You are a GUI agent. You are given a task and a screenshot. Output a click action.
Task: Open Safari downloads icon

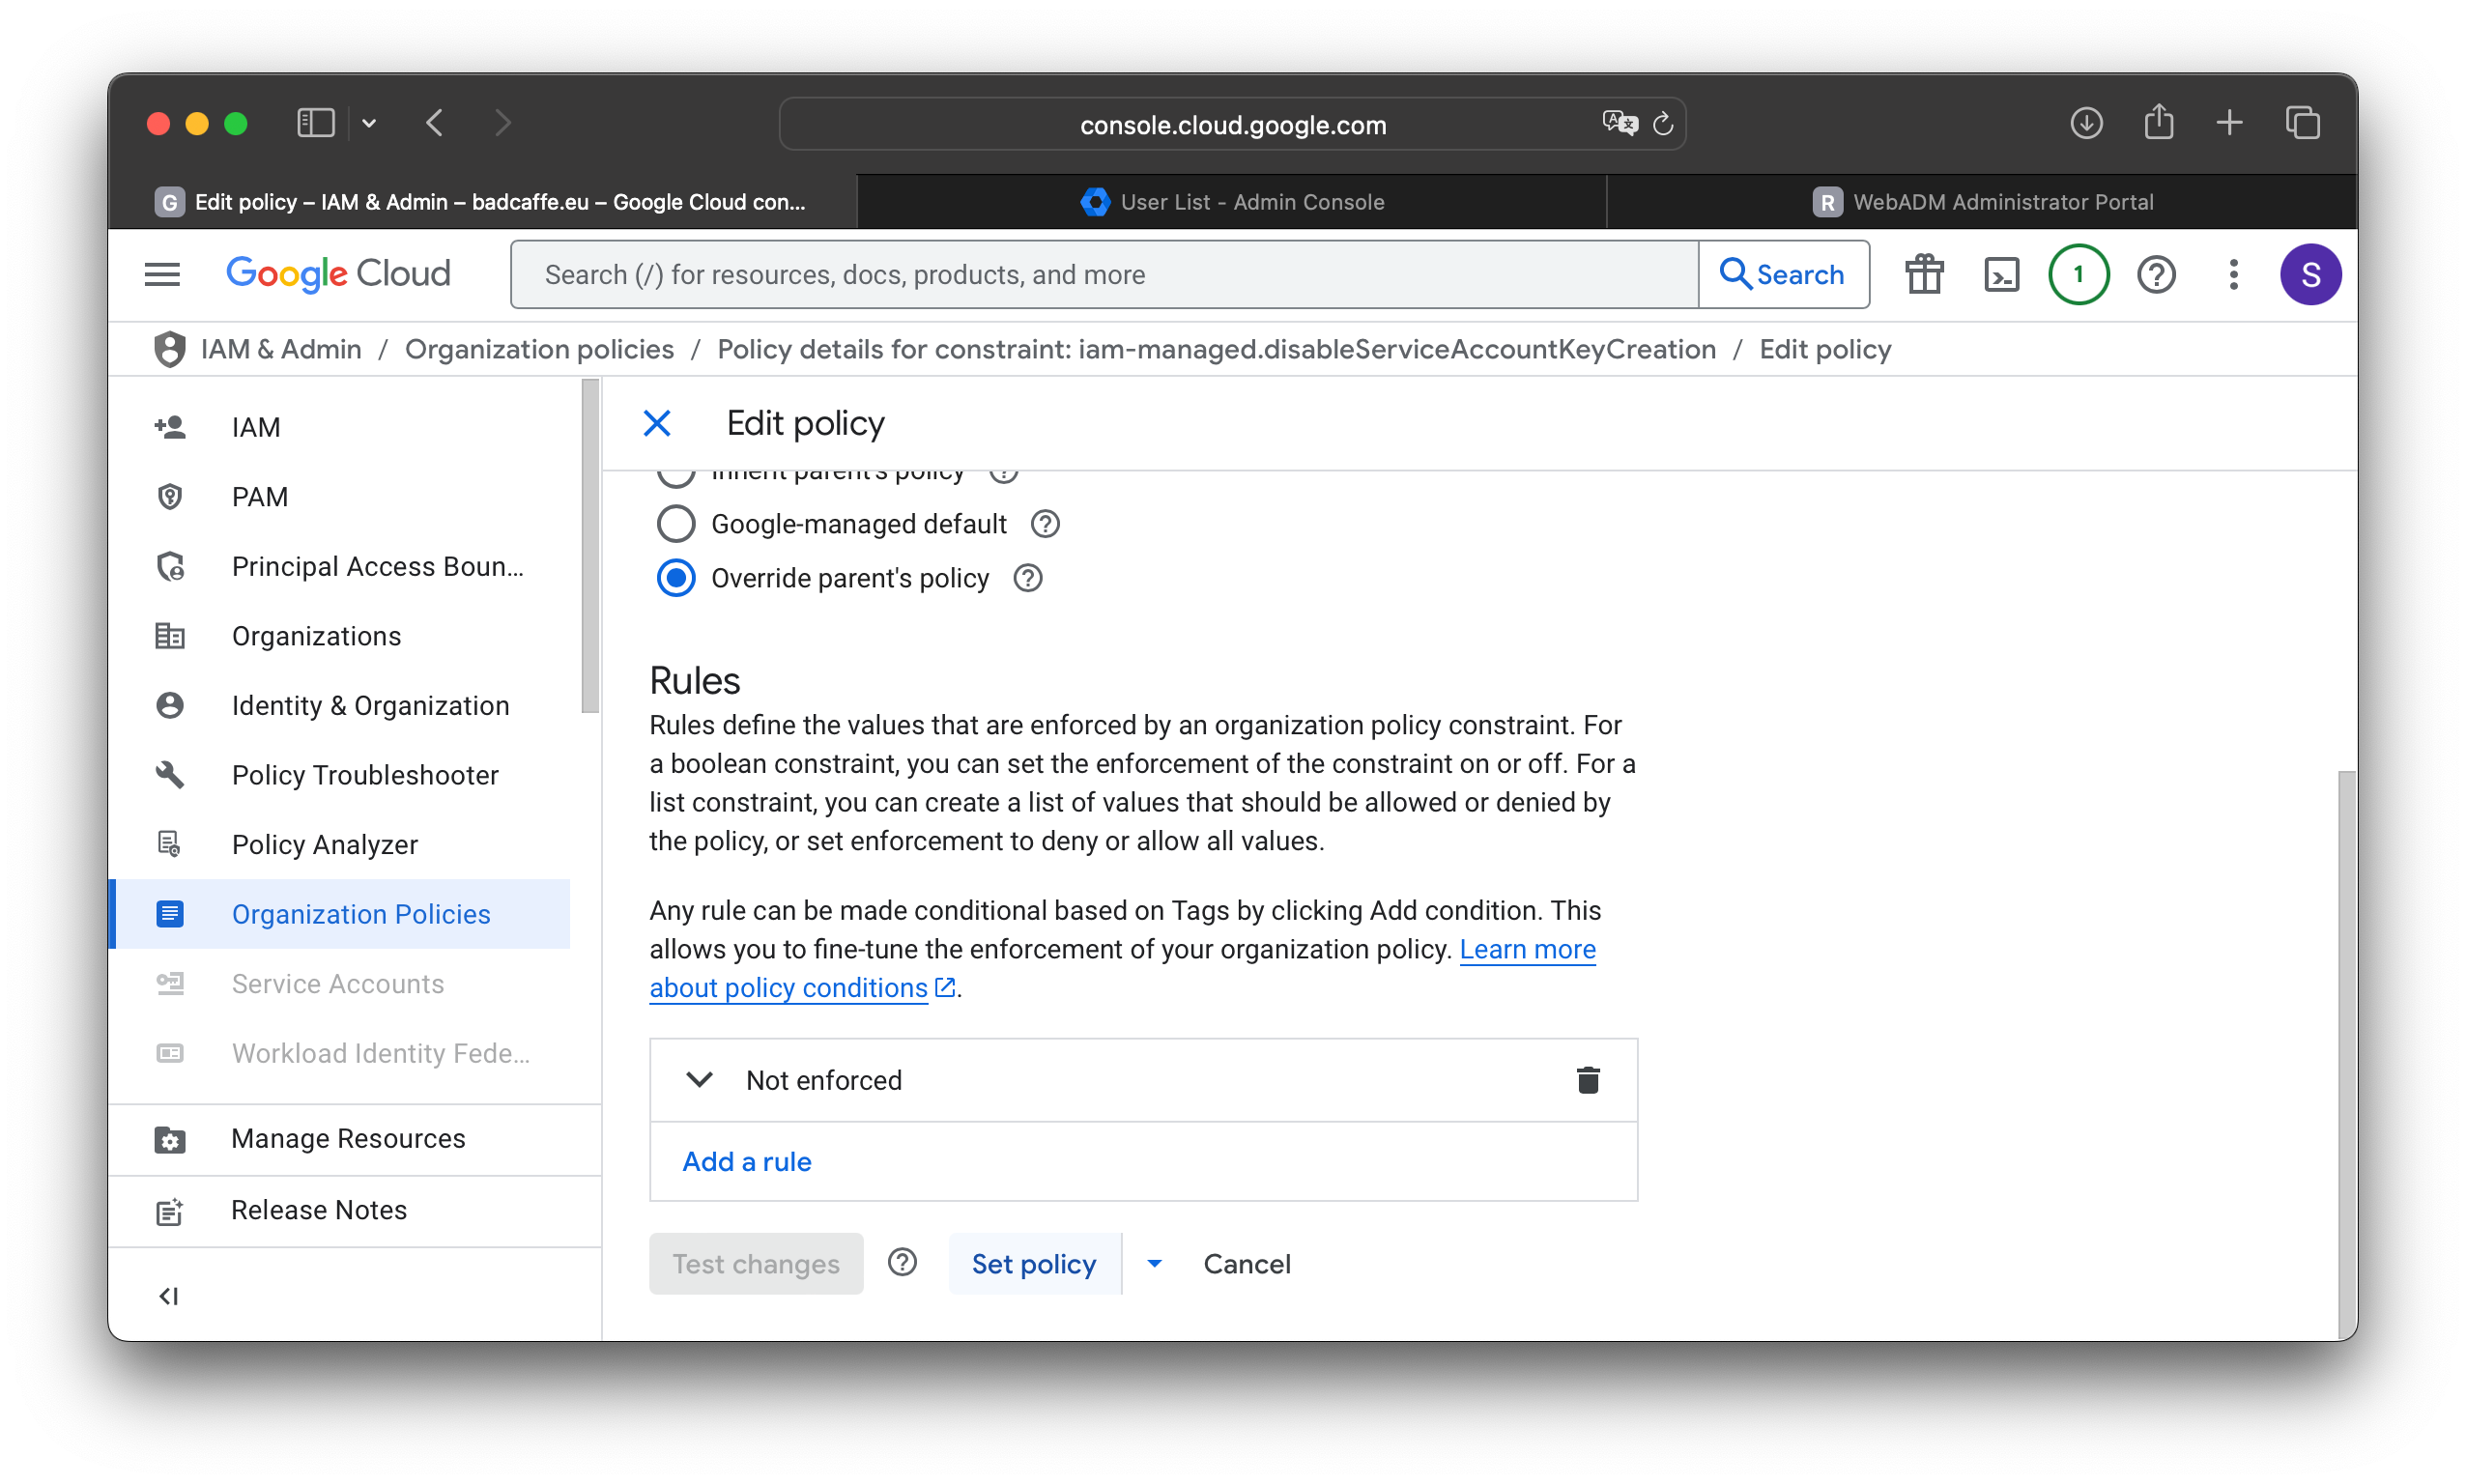tap(2086, 124)
